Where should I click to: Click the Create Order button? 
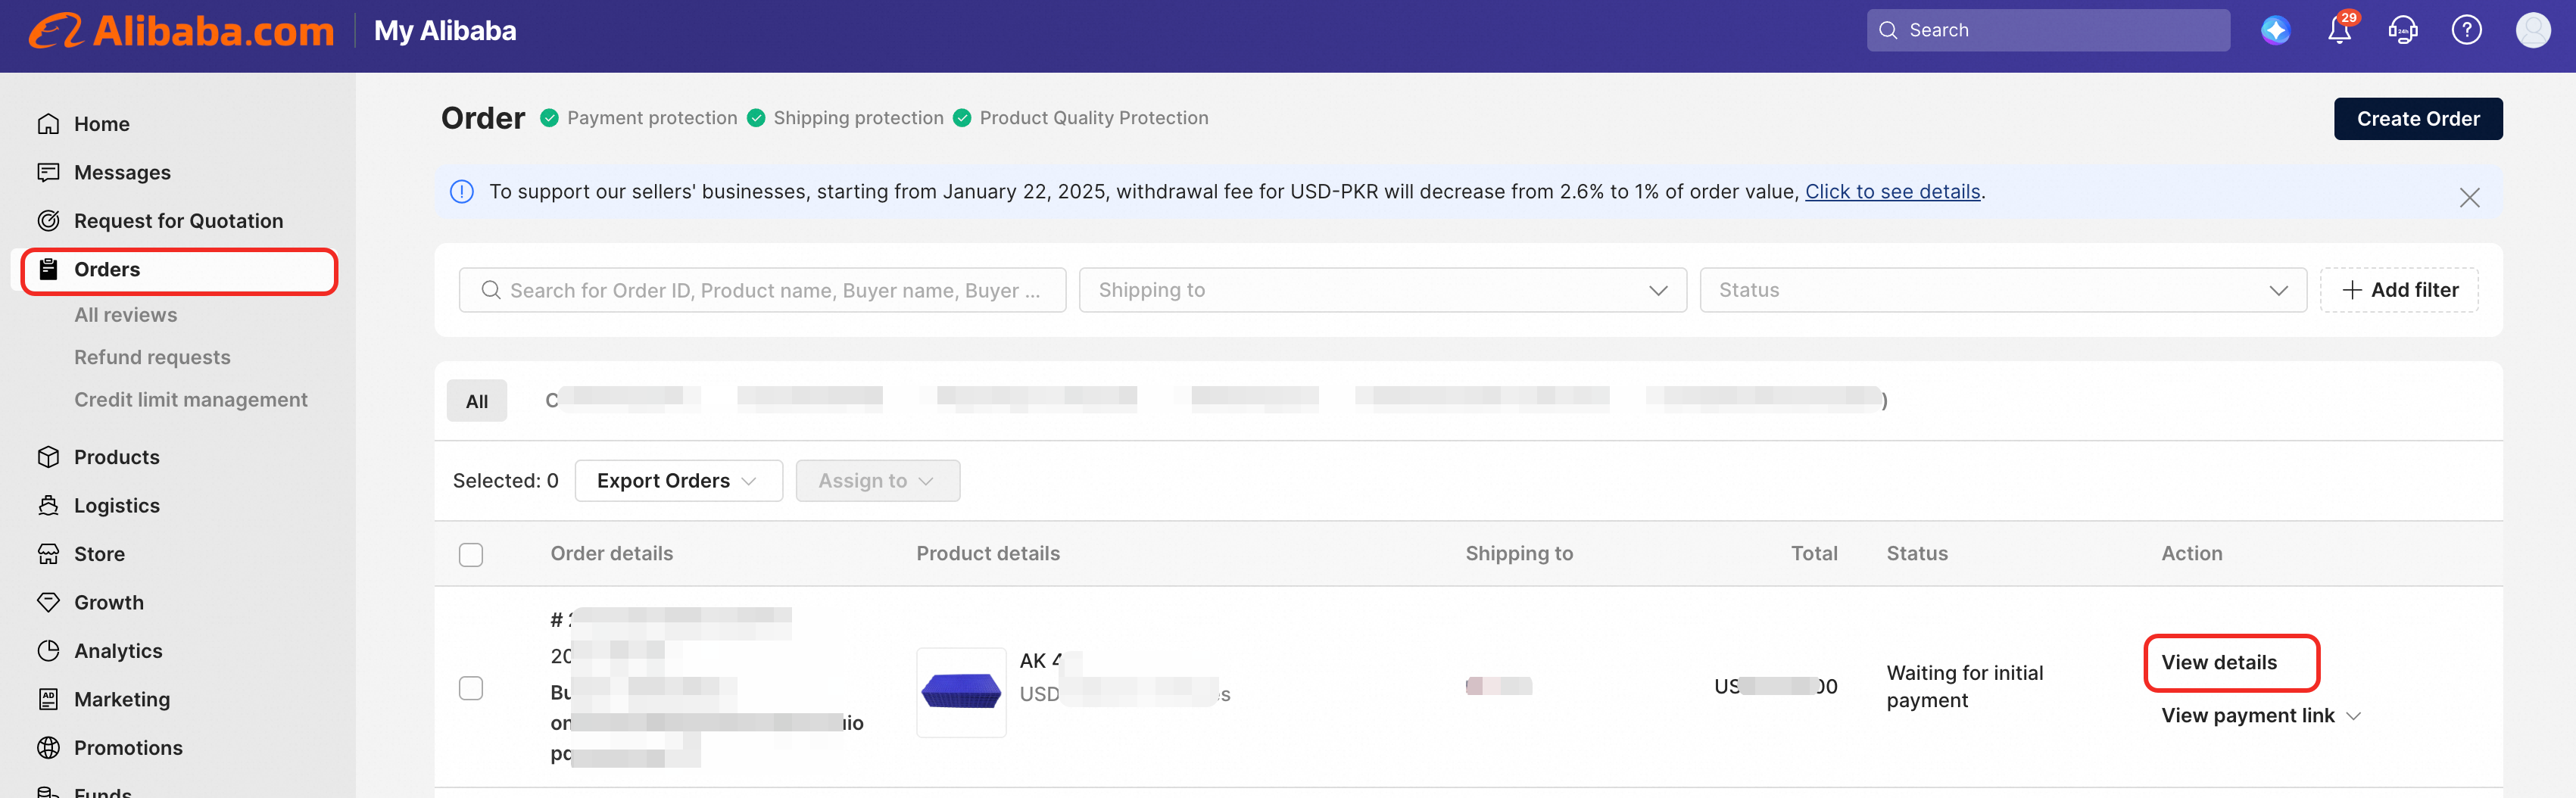coord(2418,119)
